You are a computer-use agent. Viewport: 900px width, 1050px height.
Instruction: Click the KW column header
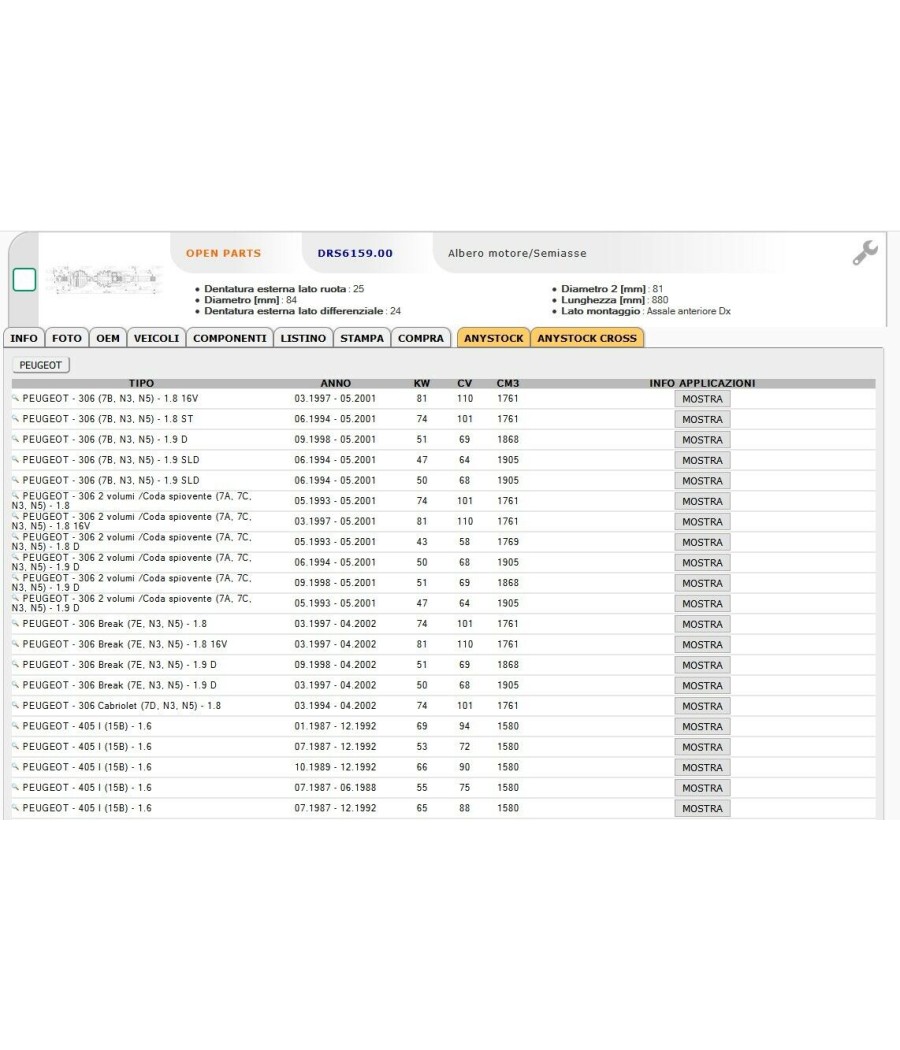pos(422,383)
